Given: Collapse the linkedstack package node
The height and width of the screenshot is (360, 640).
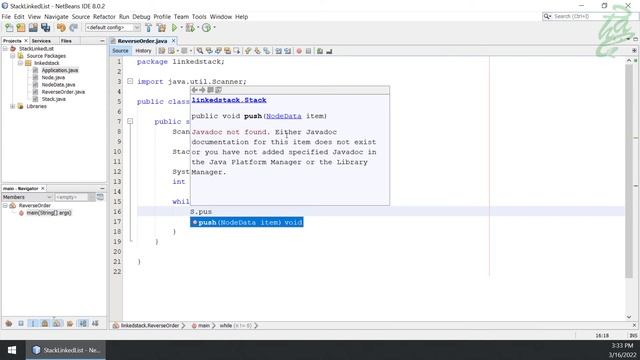Looking at the screenshot, I should click(x=20, y=63).
